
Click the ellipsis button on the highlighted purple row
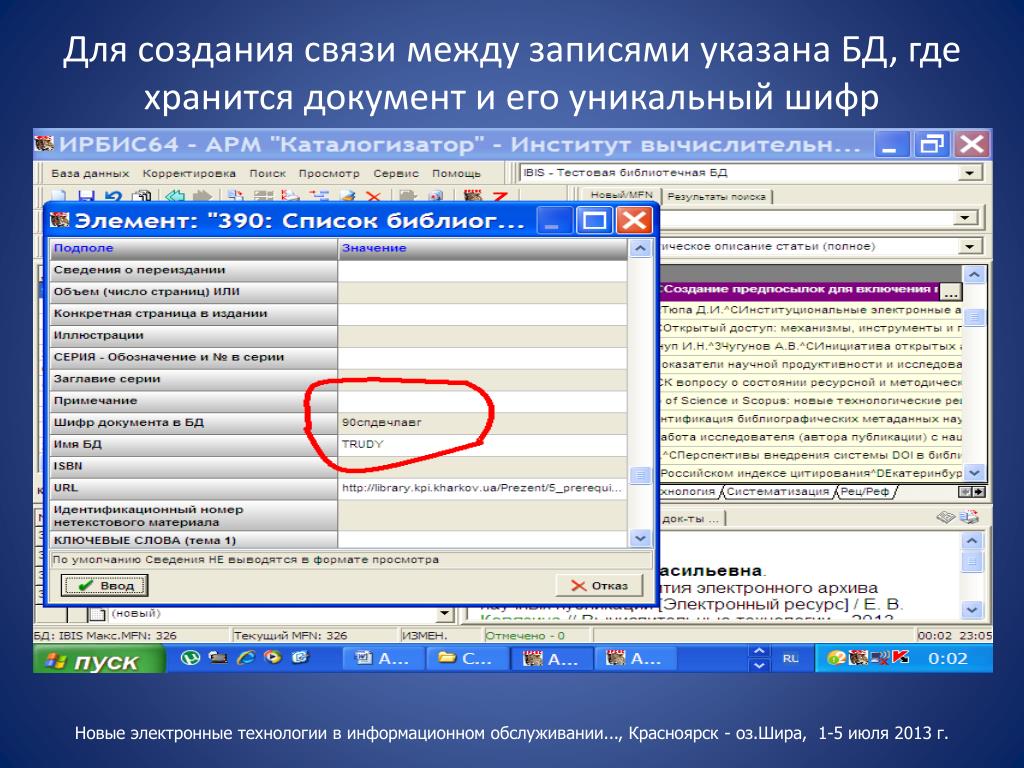point(951,291)
